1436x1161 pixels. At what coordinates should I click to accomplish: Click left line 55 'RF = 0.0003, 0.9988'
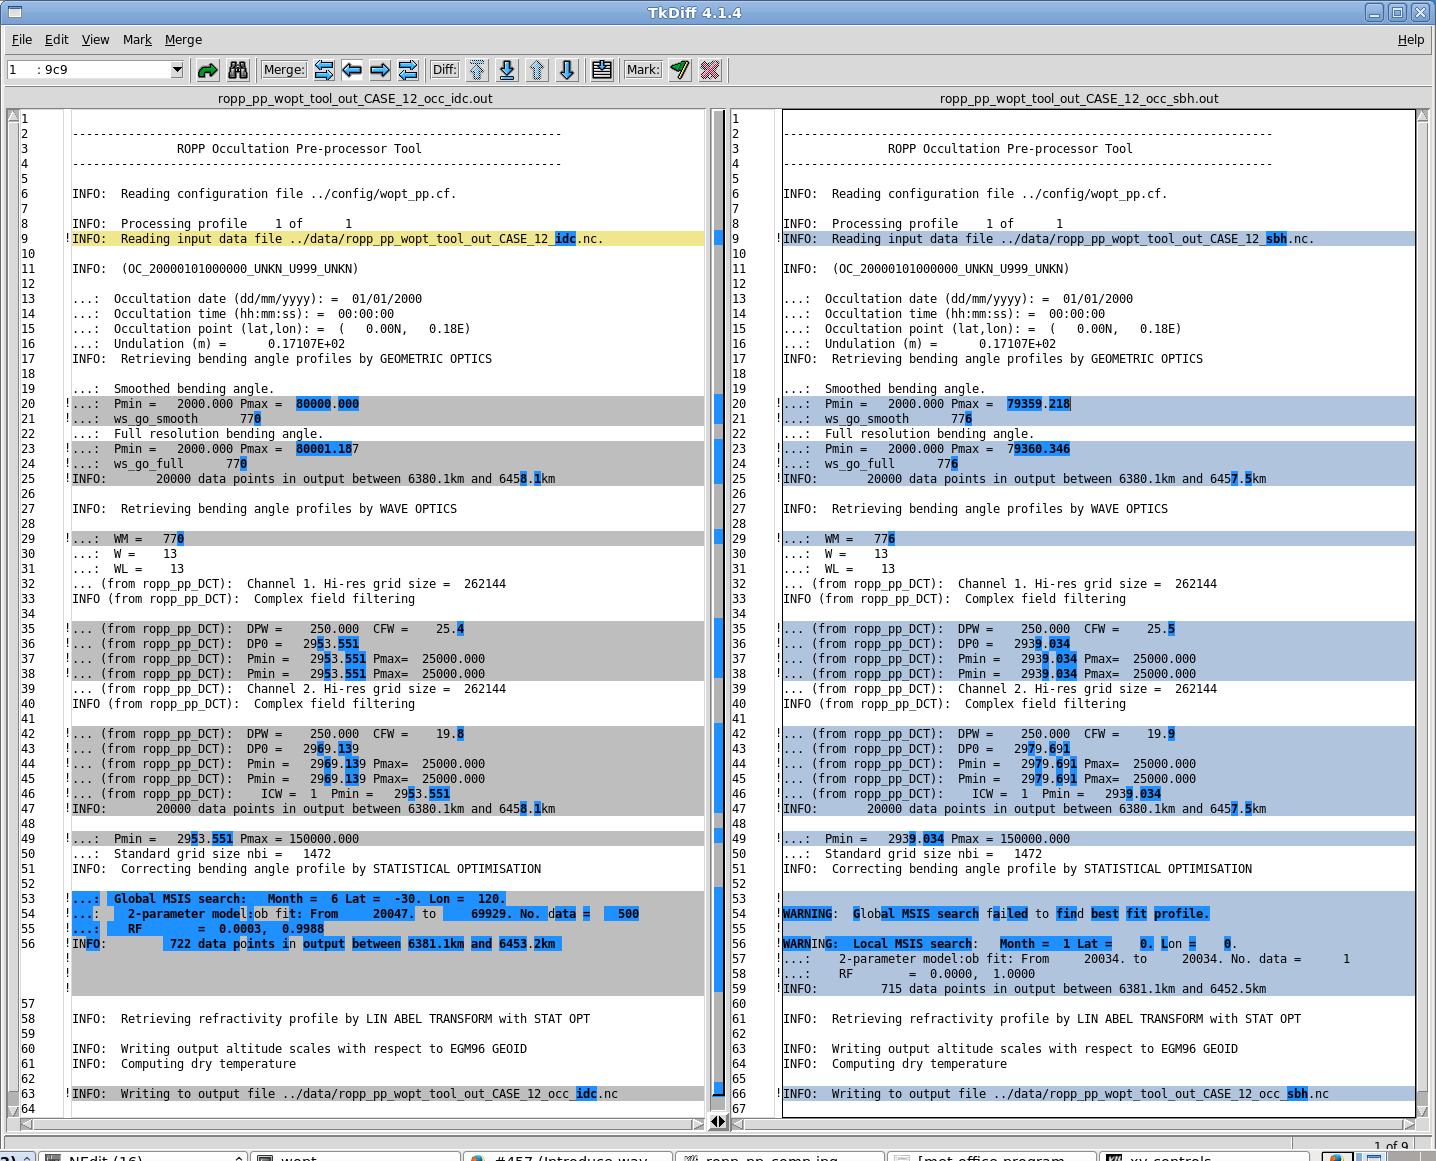coord(388,929)
